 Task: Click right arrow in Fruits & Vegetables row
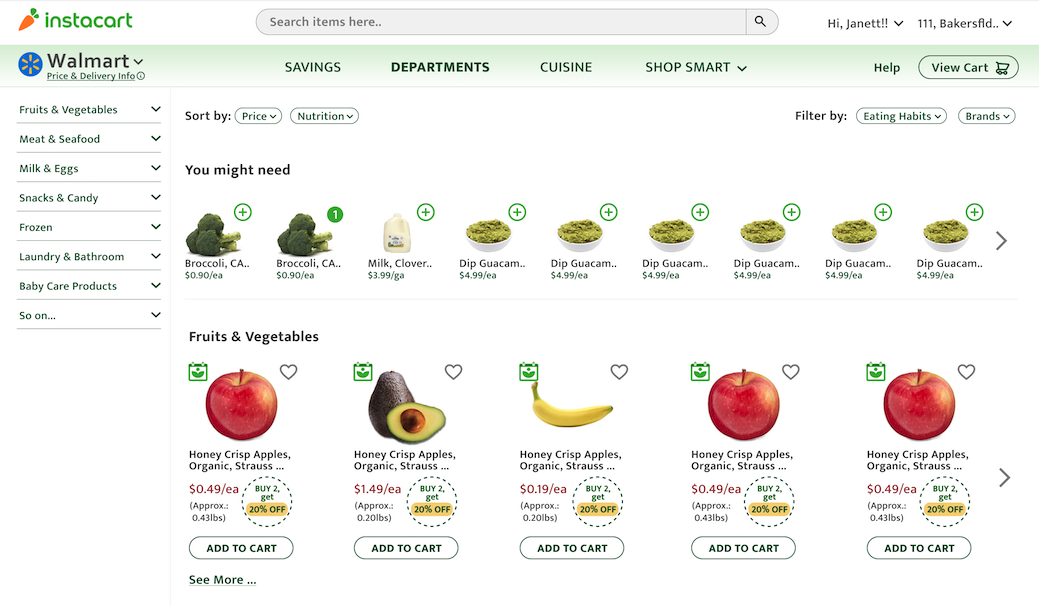click(x=1004, y=478)
